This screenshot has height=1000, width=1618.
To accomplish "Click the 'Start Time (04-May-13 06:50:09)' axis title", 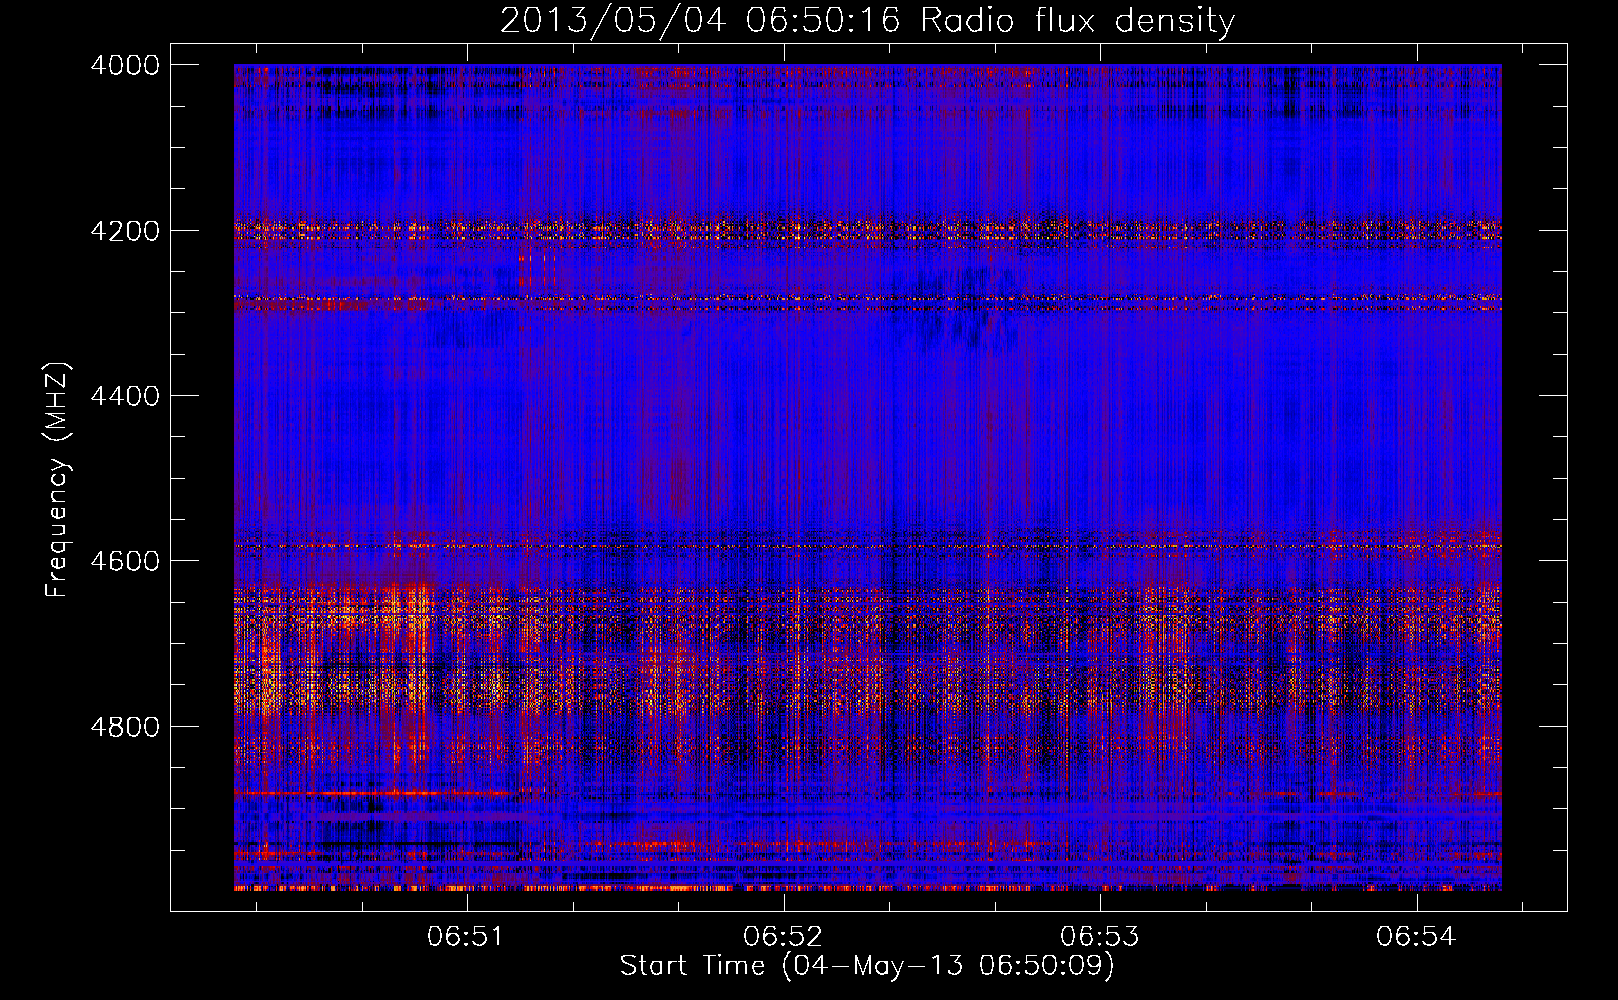I will [x=867, y=966].
